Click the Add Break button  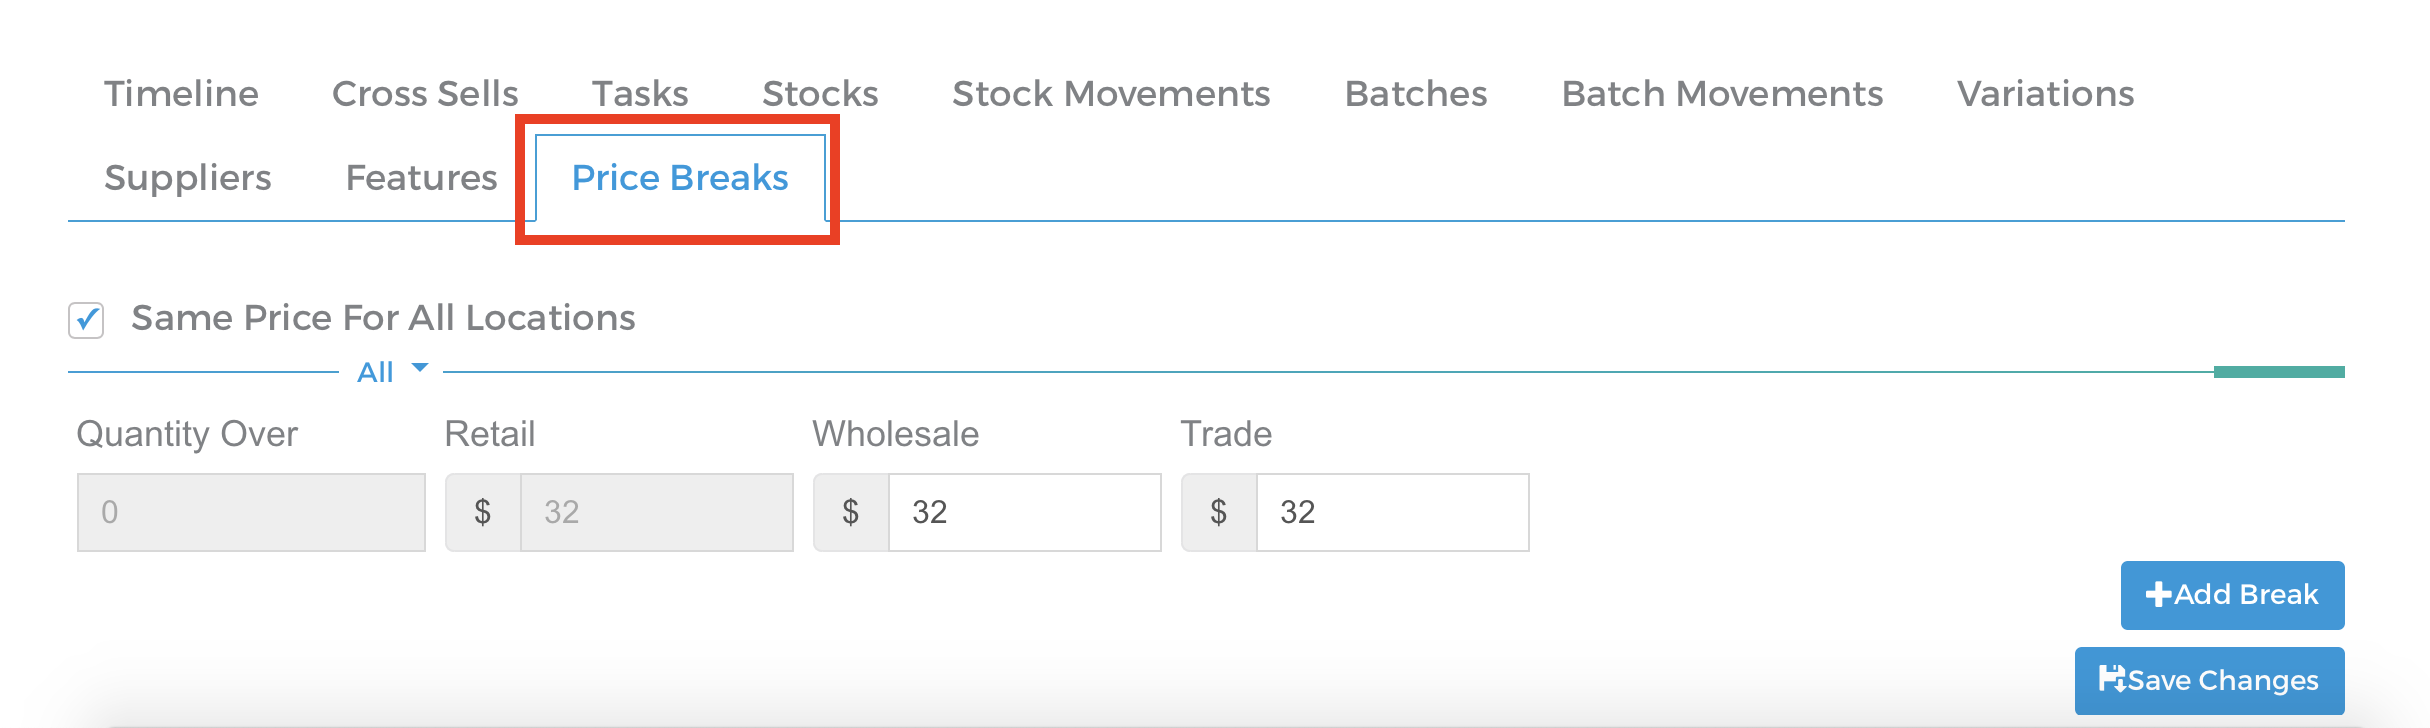[x=2232, y=595]
